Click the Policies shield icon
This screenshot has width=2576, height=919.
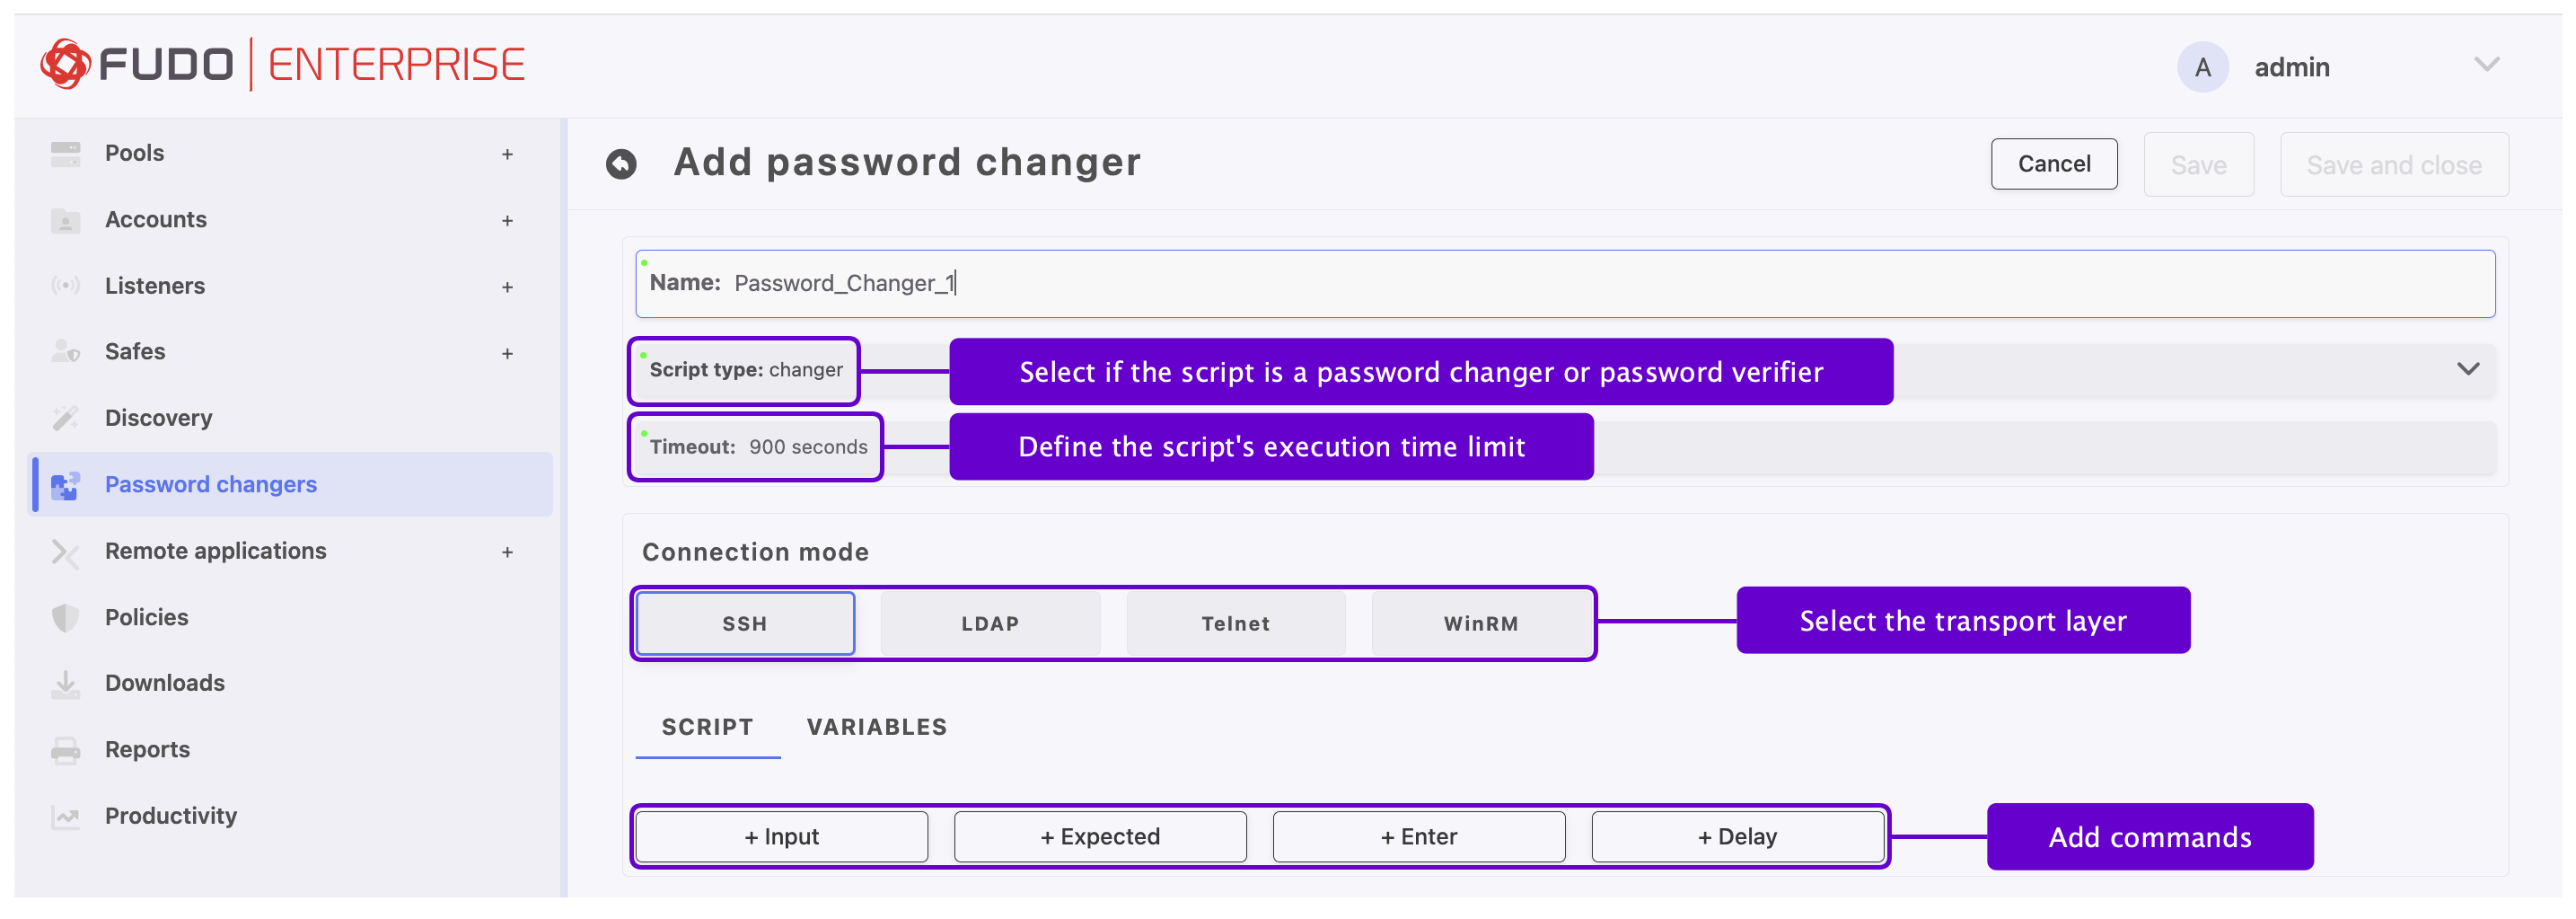(x=65, y=618)
